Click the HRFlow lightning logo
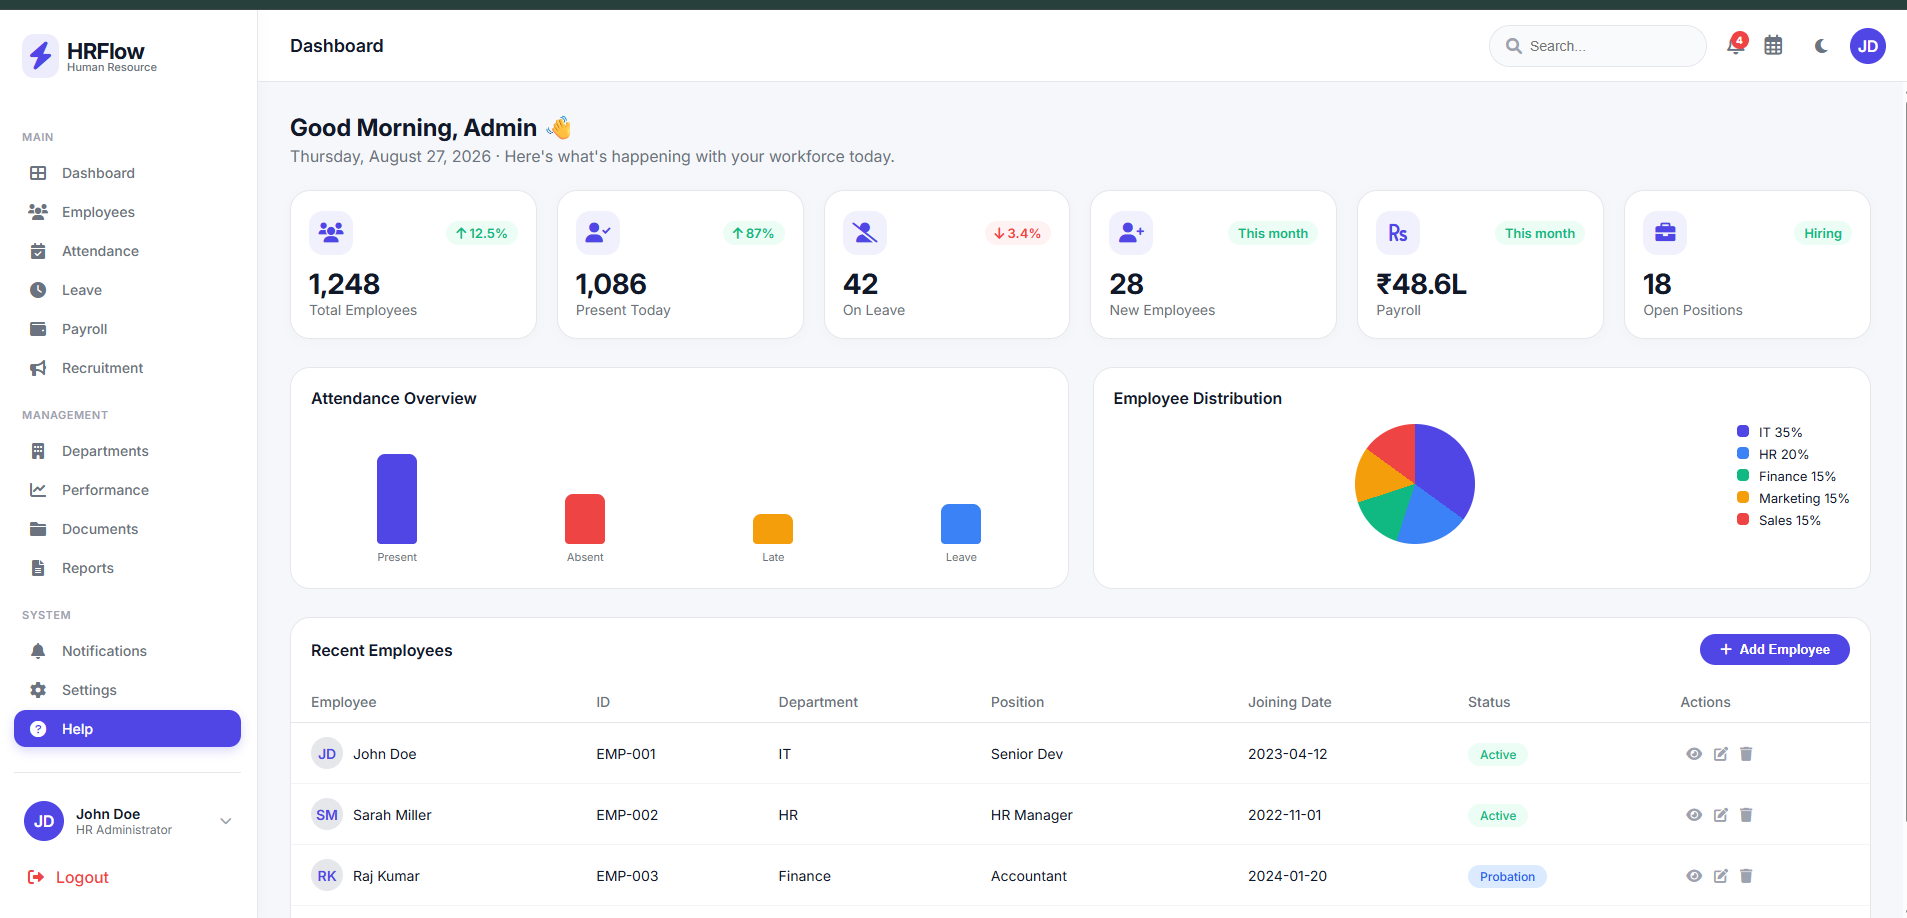 tap(41, 56)
